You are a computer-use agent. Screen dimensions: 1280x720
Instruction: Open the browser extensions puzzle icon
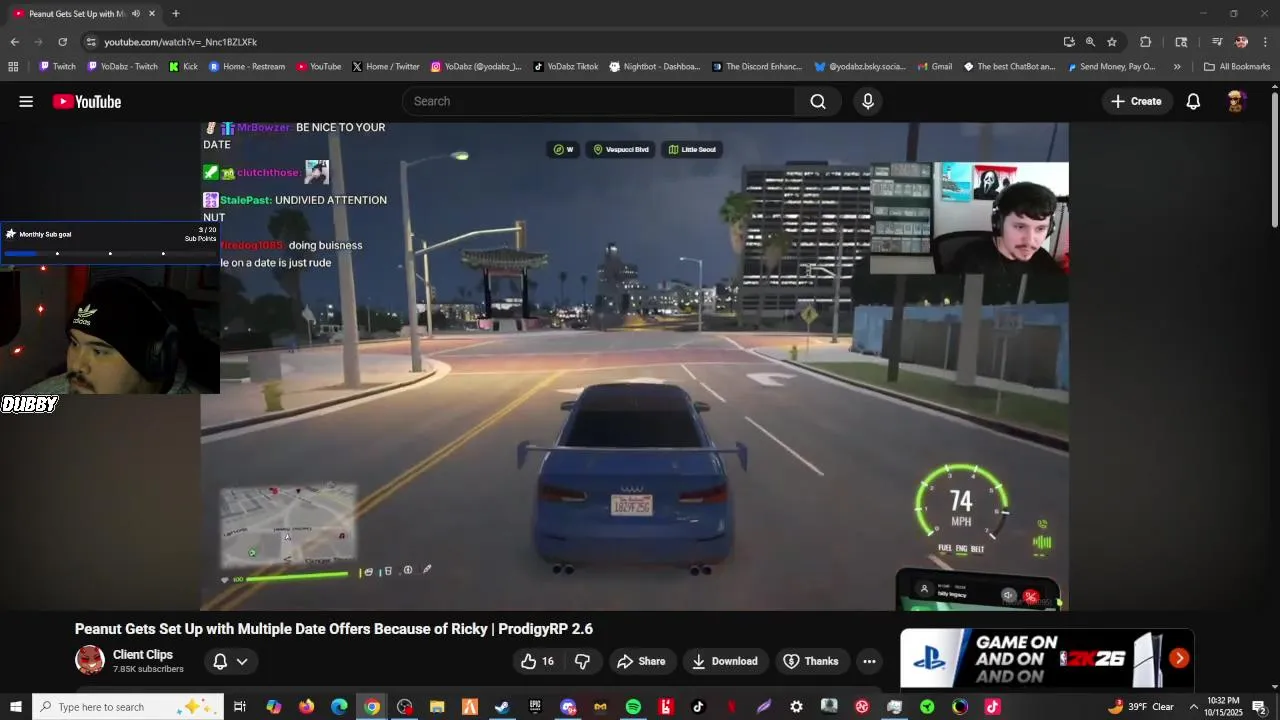tap(1146, 42)
